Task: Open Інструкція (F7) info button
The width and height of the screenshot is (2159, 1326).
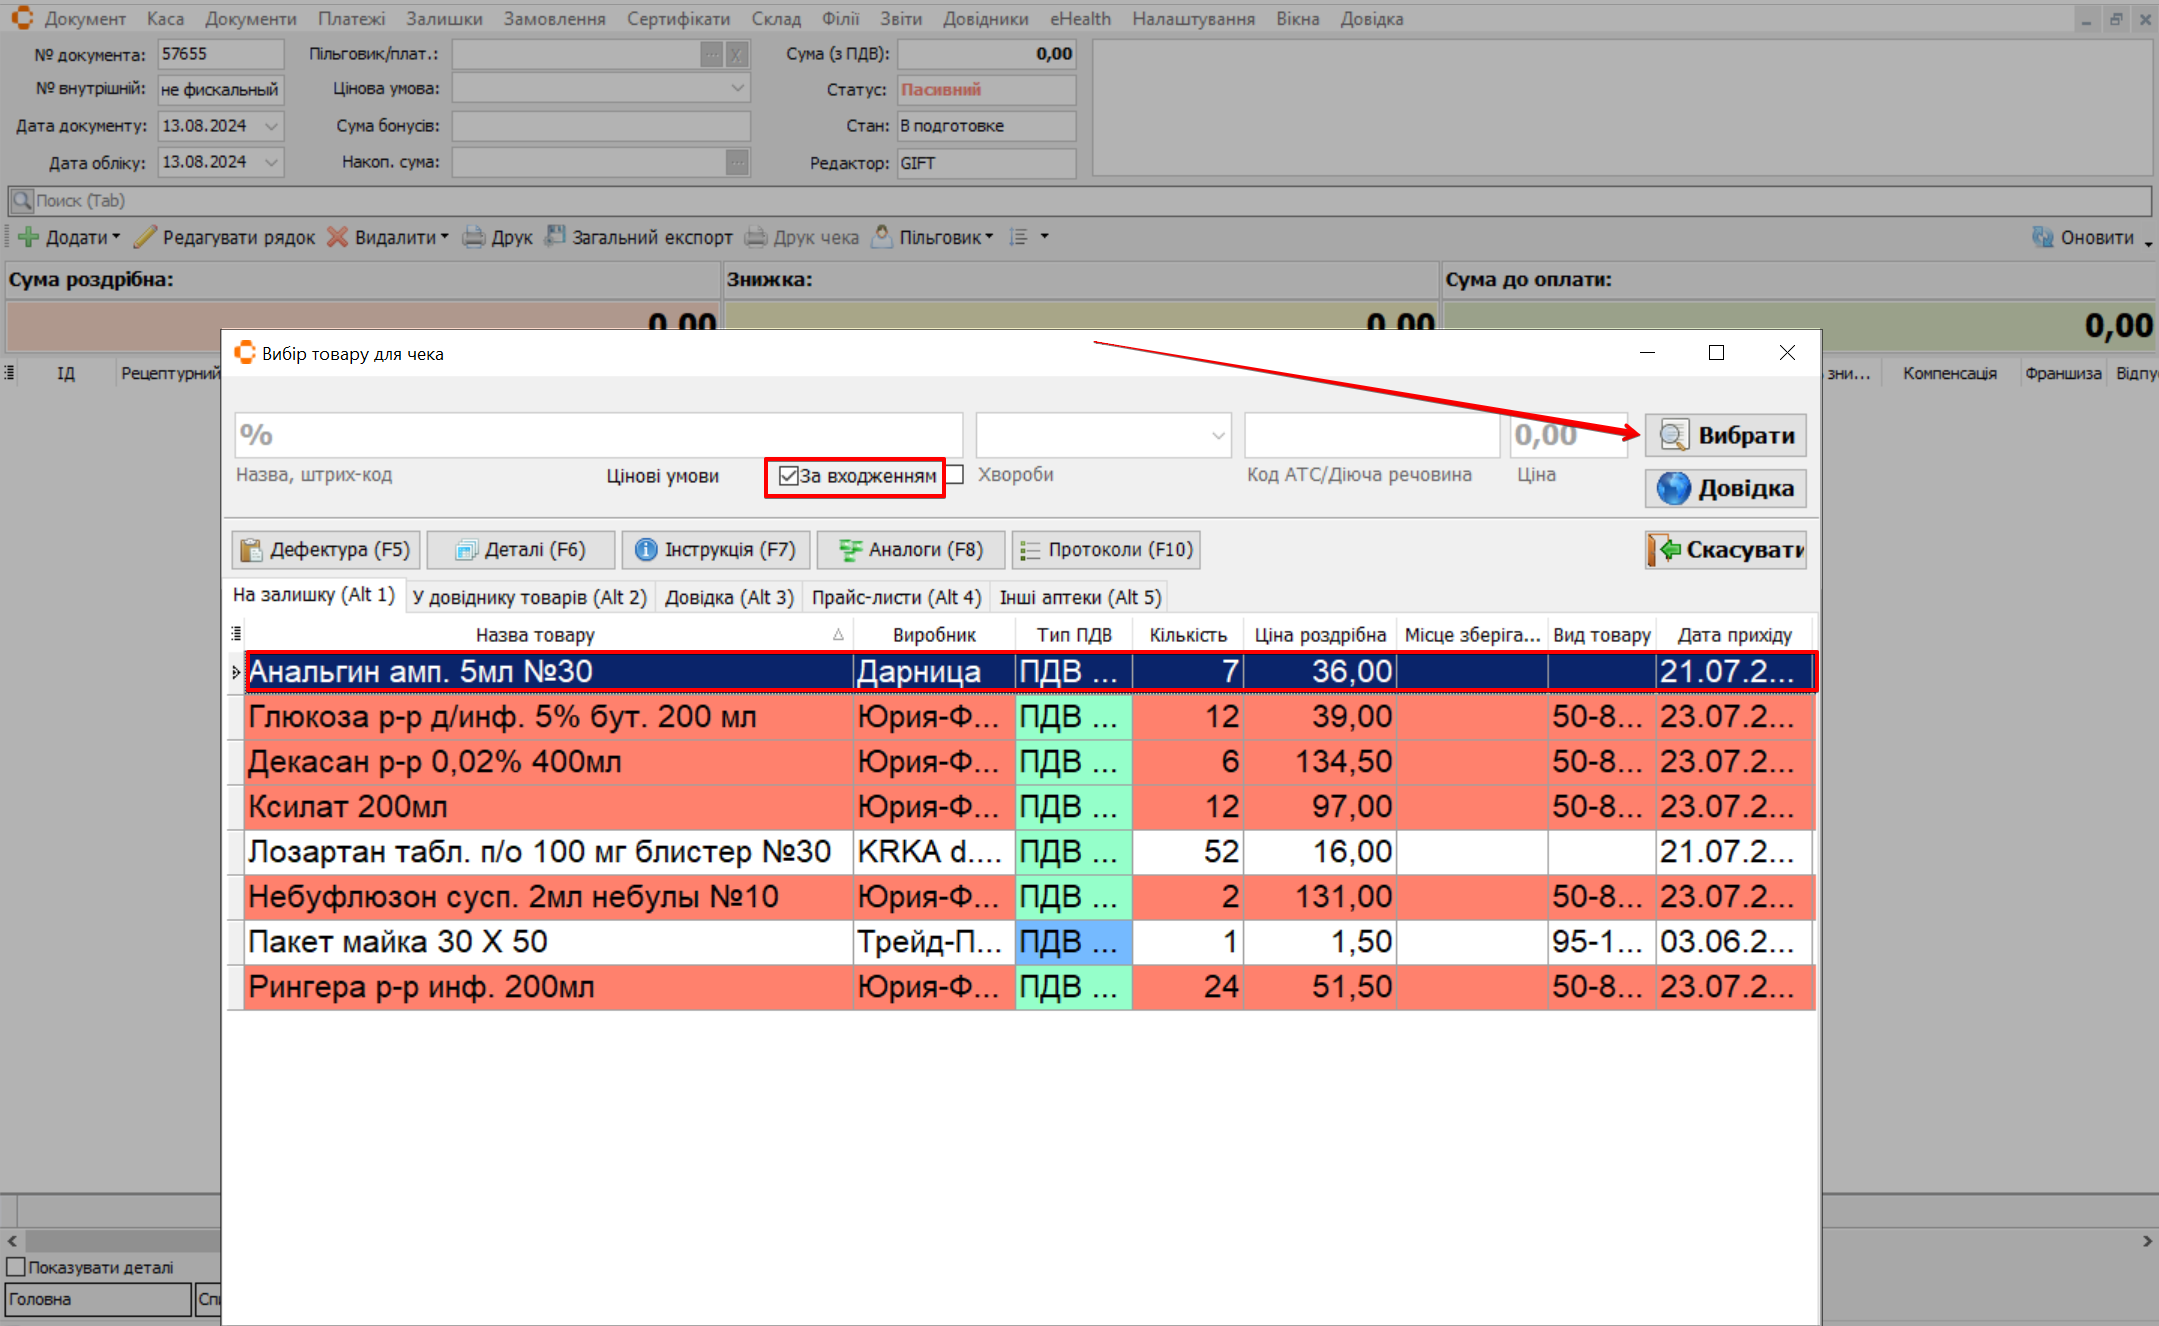Action: click(715, 550)
